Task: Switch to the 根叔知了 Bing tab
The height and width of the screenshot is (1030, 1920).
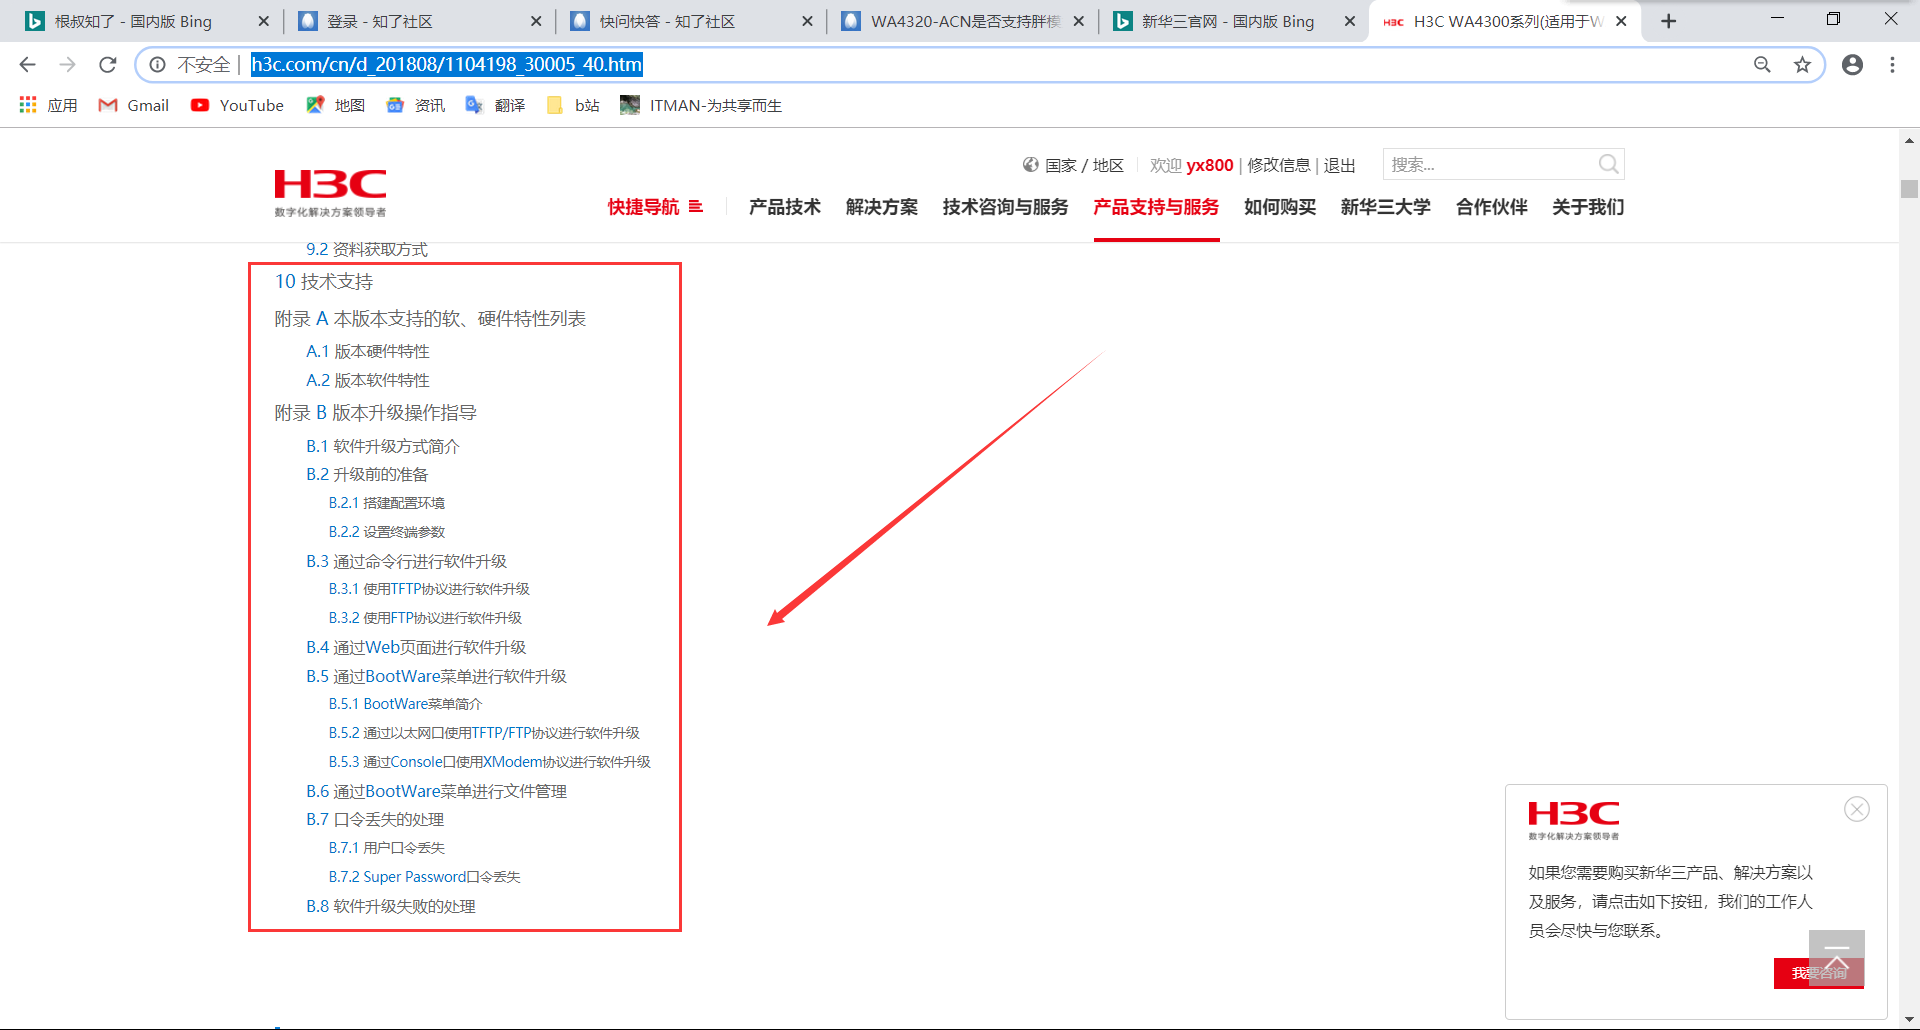Action: tap(133, 21)
